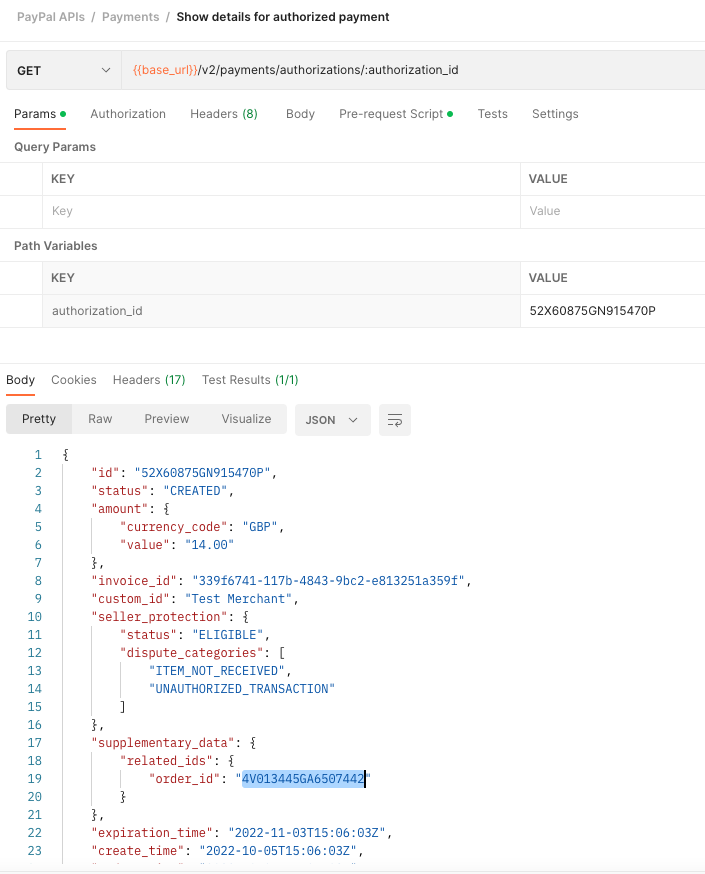The height and width of the screenshot is (874, 705).
Task: Open JSON format dropdown
Action: pyautogui.click(x=332, y=420)
